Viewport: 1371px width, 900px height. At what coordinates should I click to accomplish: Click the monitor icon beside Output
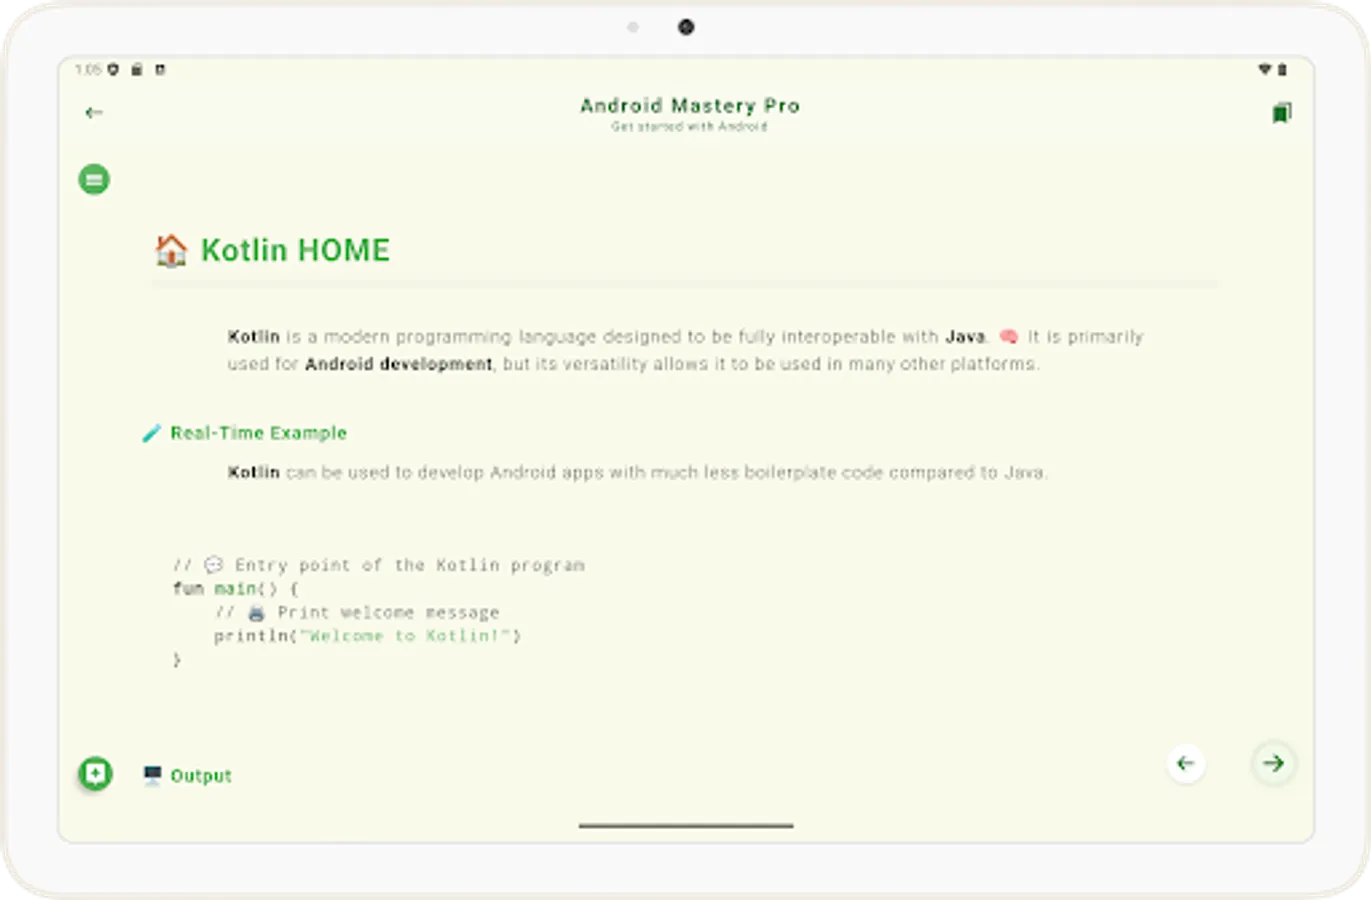(x=152, y=773)
